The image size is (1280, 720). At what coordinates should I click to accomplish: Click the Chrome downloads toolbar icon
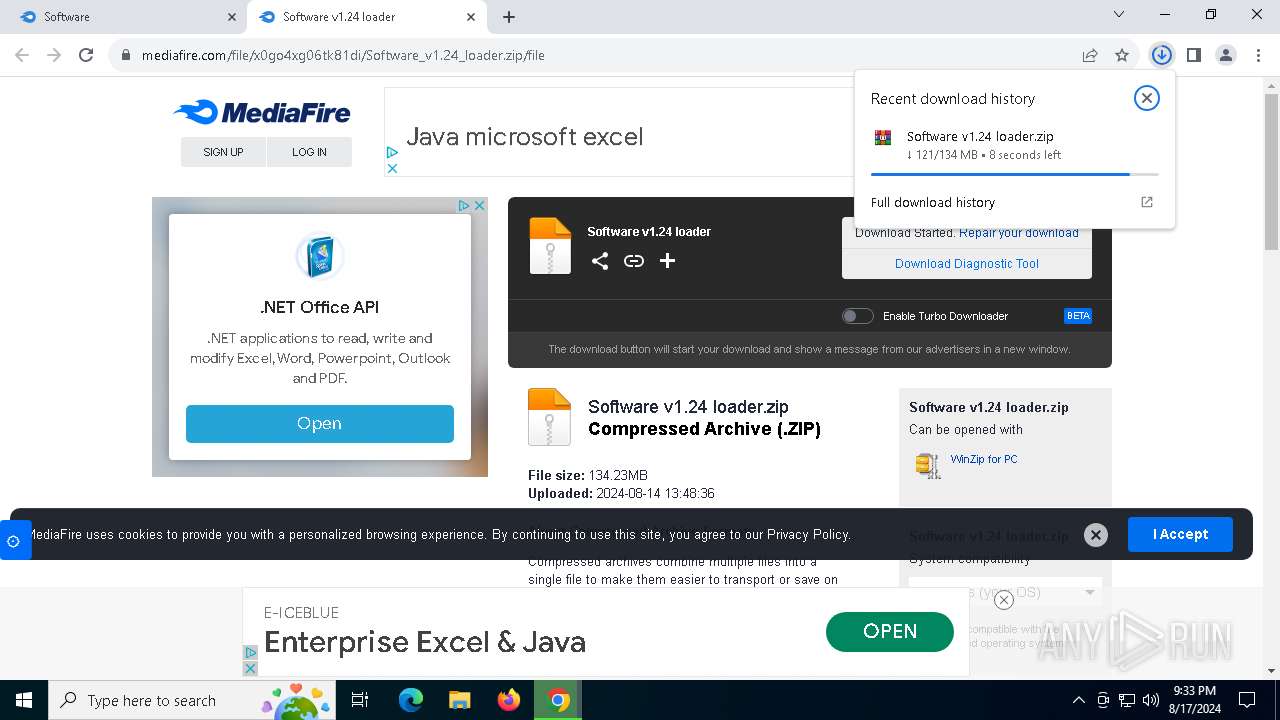1161,55
